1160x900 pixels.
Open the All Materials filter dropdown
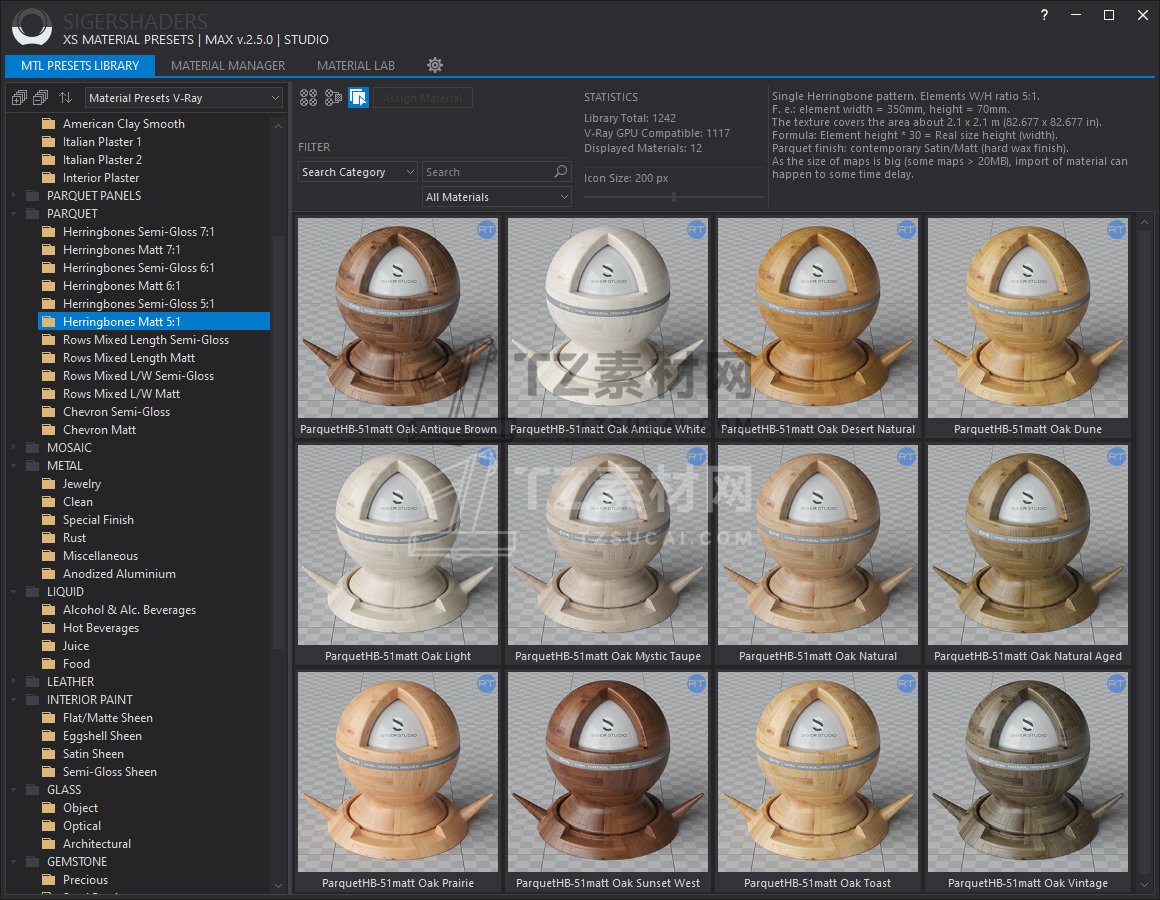click(496, 197)
